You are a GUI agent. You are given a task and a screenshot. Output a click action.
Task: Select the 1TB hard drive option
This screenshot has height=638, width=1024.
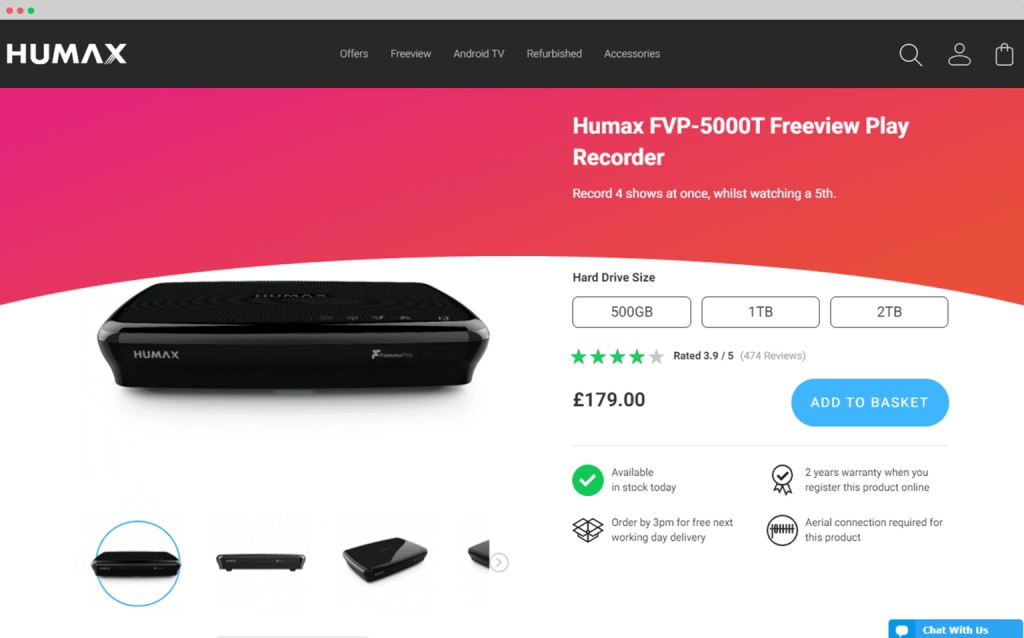click(x=760, y=312)
